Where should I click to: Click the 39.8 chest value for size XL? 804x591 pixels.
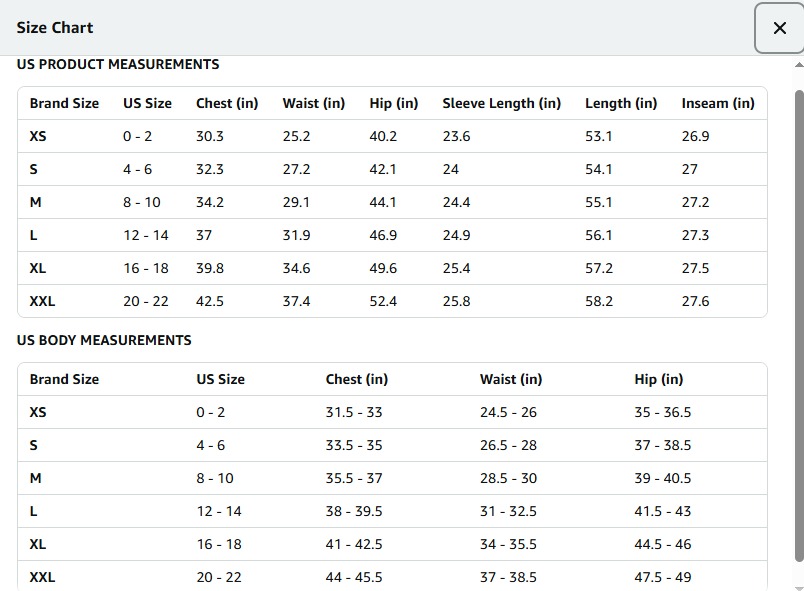click(x=210, y=268)
